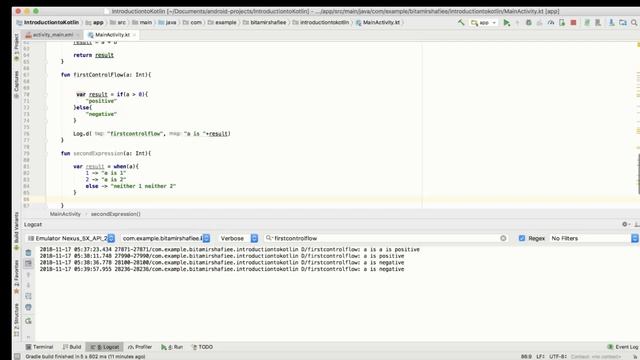Click the 86:9 cursor position indicator
640x360 pixels.
click(x=526, y=356)
